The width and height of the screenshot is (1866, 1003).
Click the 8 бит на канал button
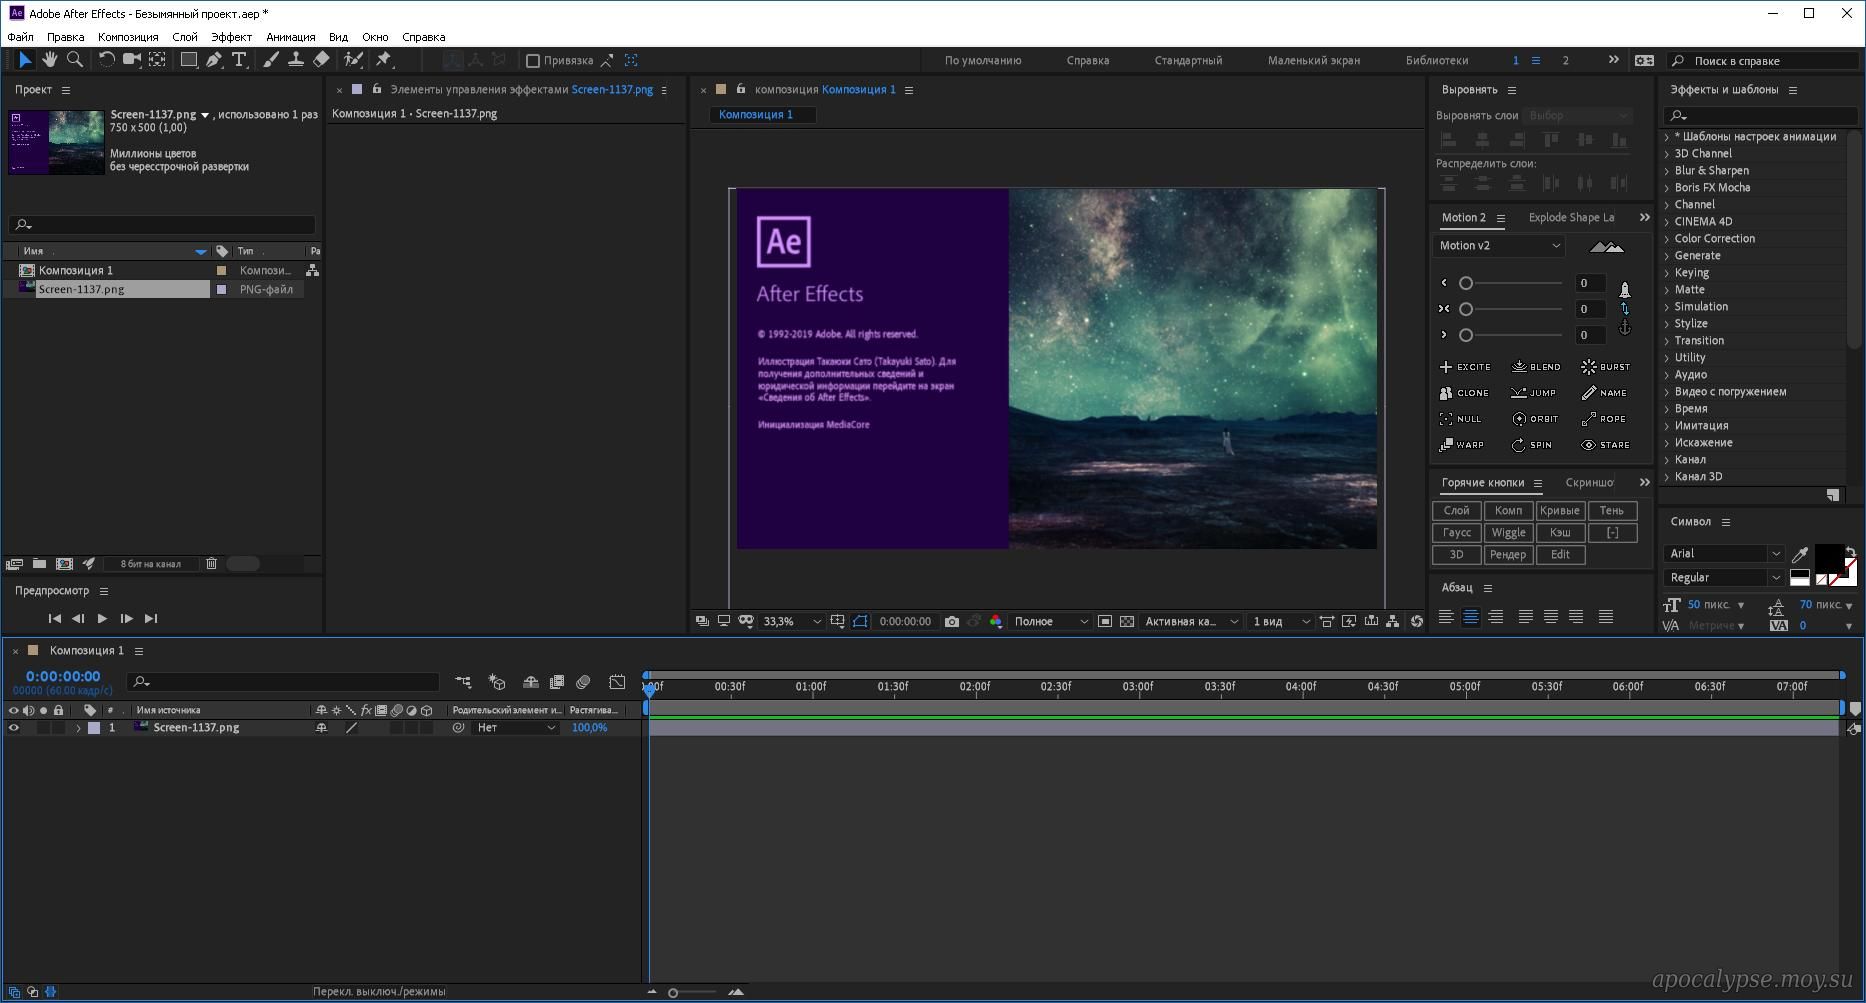click(151, 564)
